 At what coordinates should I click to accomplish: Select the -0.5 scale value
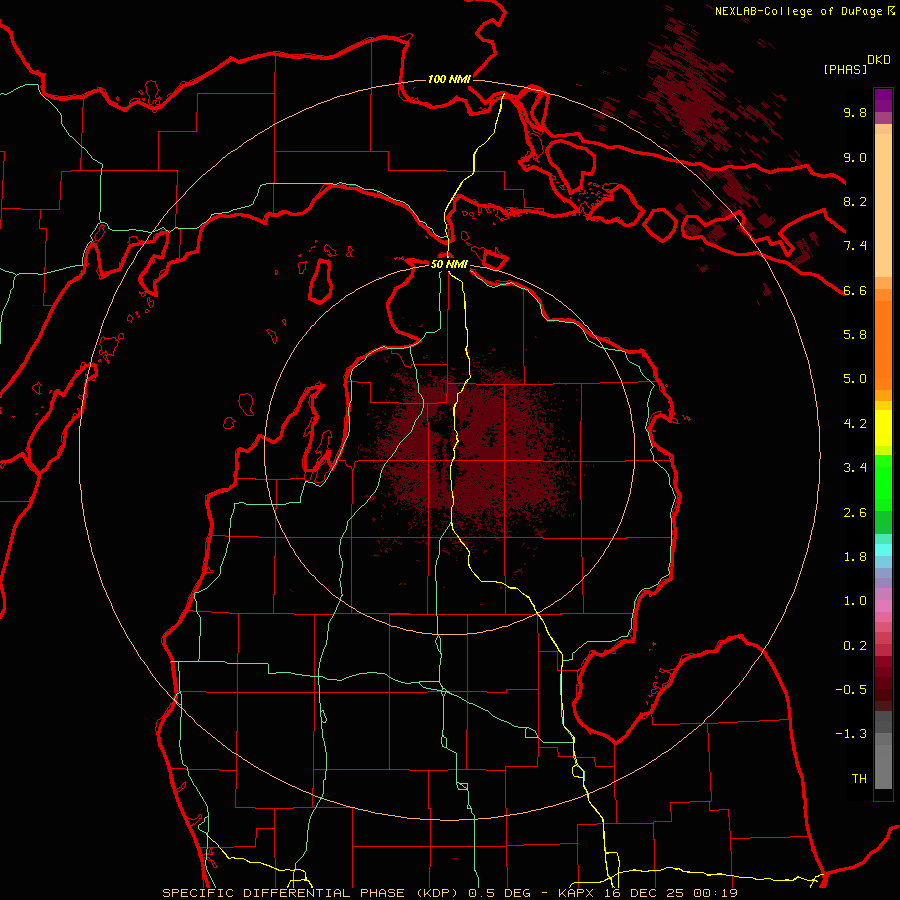pyautogui.click(x=851, y=690)
